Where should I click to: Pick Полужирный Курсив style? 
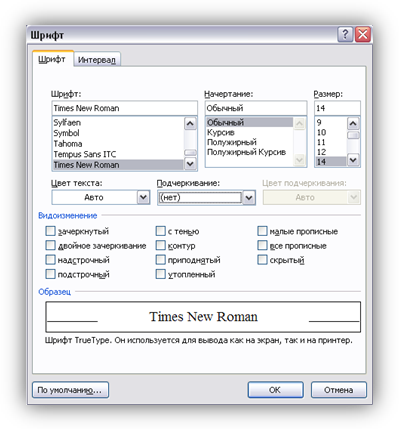coord(249,152)
